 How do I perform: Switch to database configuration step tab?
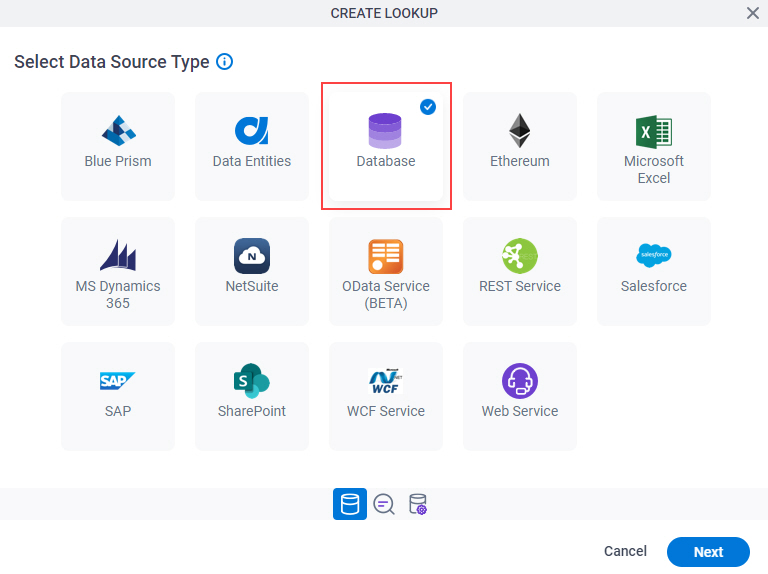[418, 504]
